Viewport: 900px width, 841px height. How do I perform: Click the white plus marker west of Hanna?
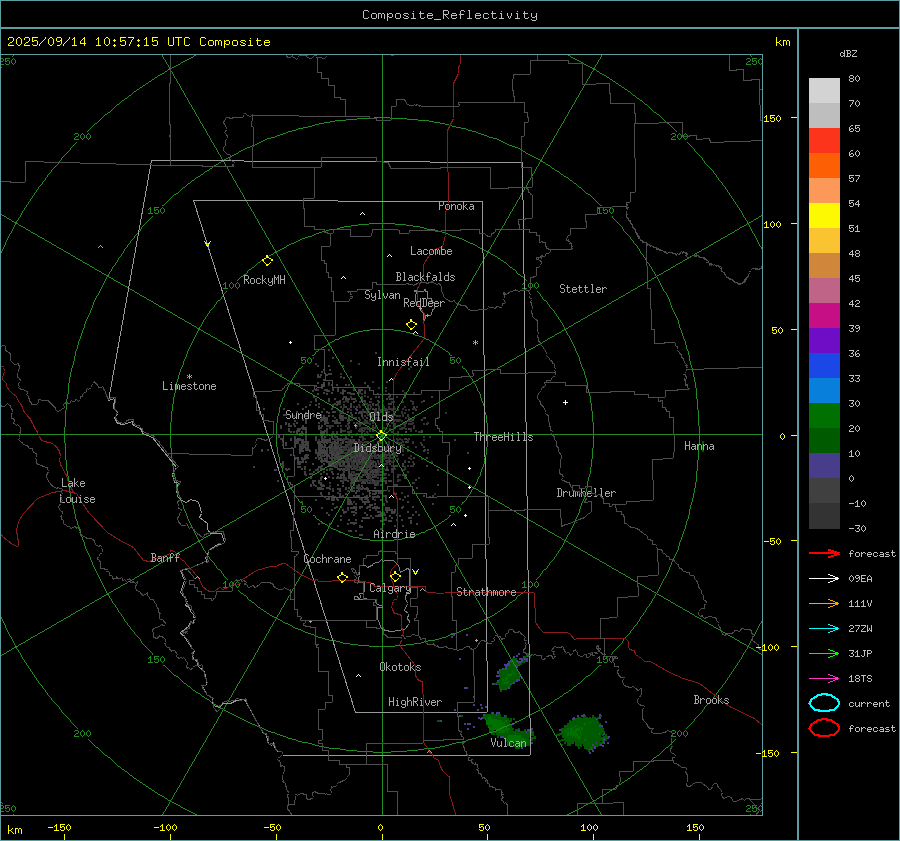(565, 402)
